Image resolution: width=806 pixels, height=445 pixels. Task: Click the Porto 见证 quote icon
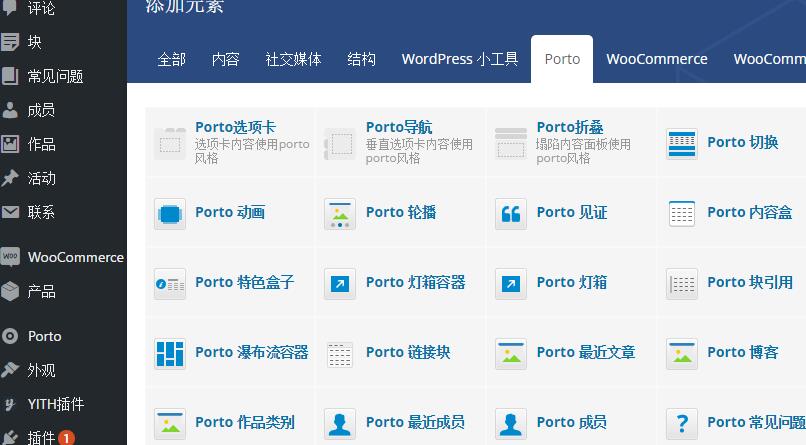point(511,213)
